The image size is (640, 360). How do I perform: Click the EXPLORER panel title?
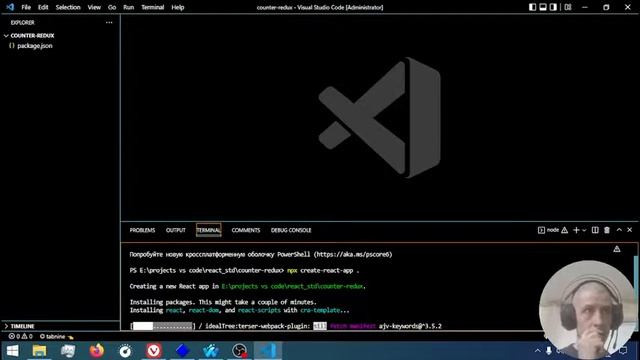[22, 22]
